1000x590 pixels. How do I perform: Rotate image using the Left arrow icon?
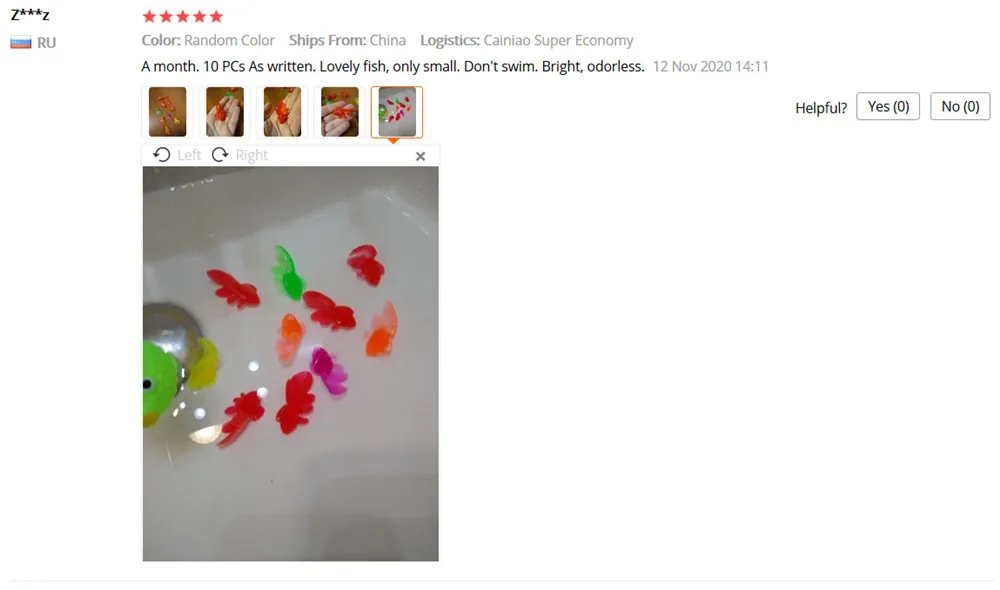click(162, 155)
